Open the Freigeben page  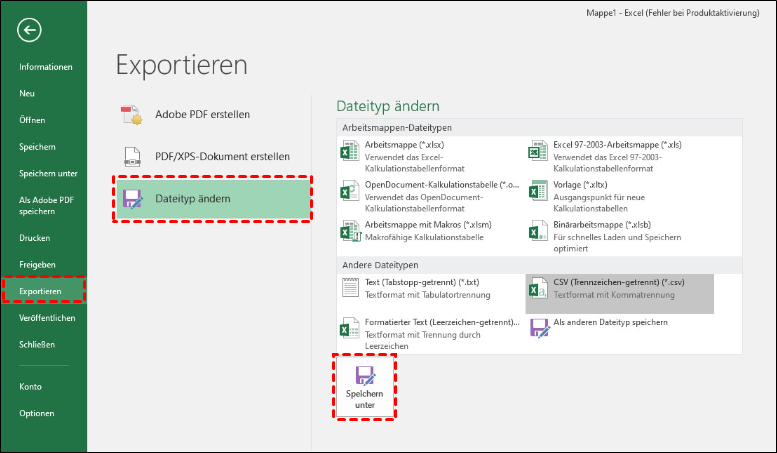pos(37,265)
